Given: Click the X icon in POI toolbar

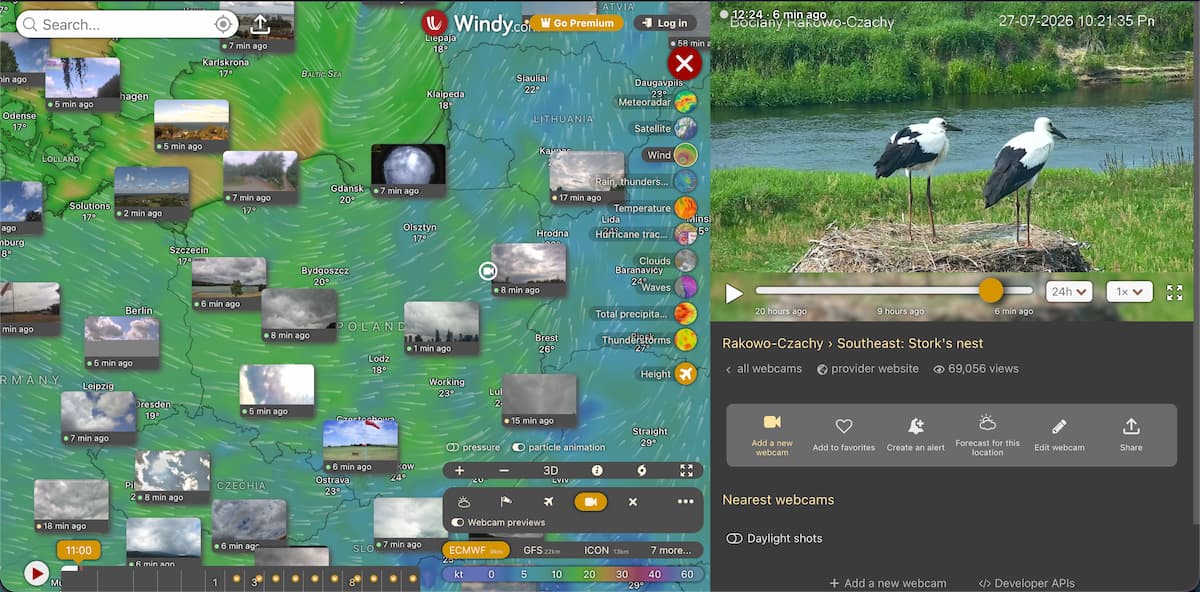Looking at the screenshot, I should [x=632, y=502].
